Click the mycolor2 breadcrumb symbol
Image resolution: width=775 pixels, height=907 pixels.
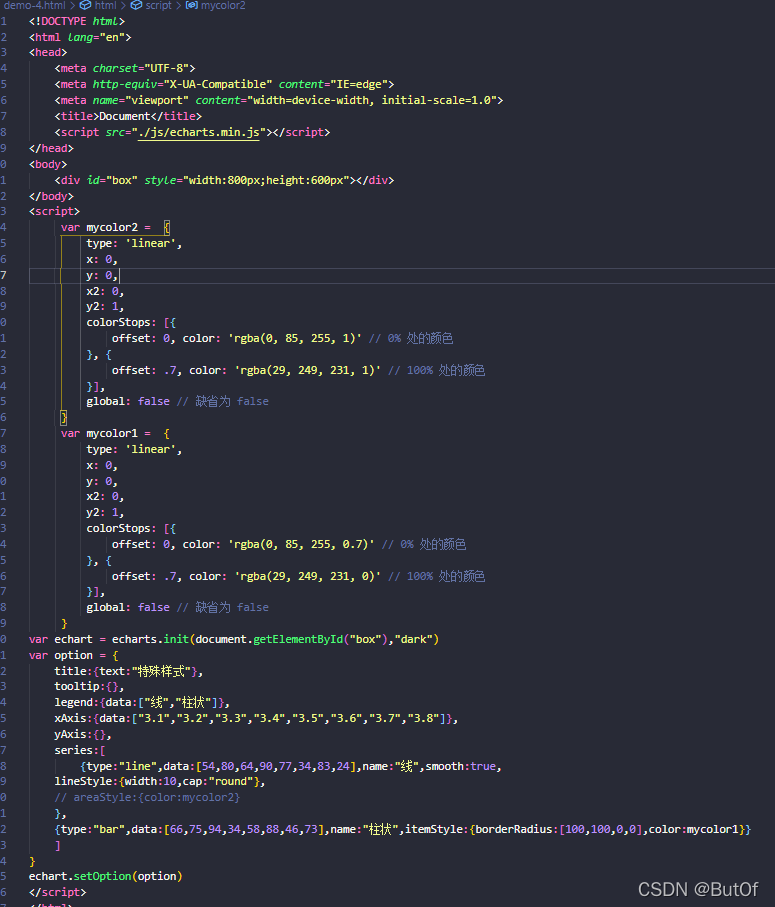coord(223,5)
